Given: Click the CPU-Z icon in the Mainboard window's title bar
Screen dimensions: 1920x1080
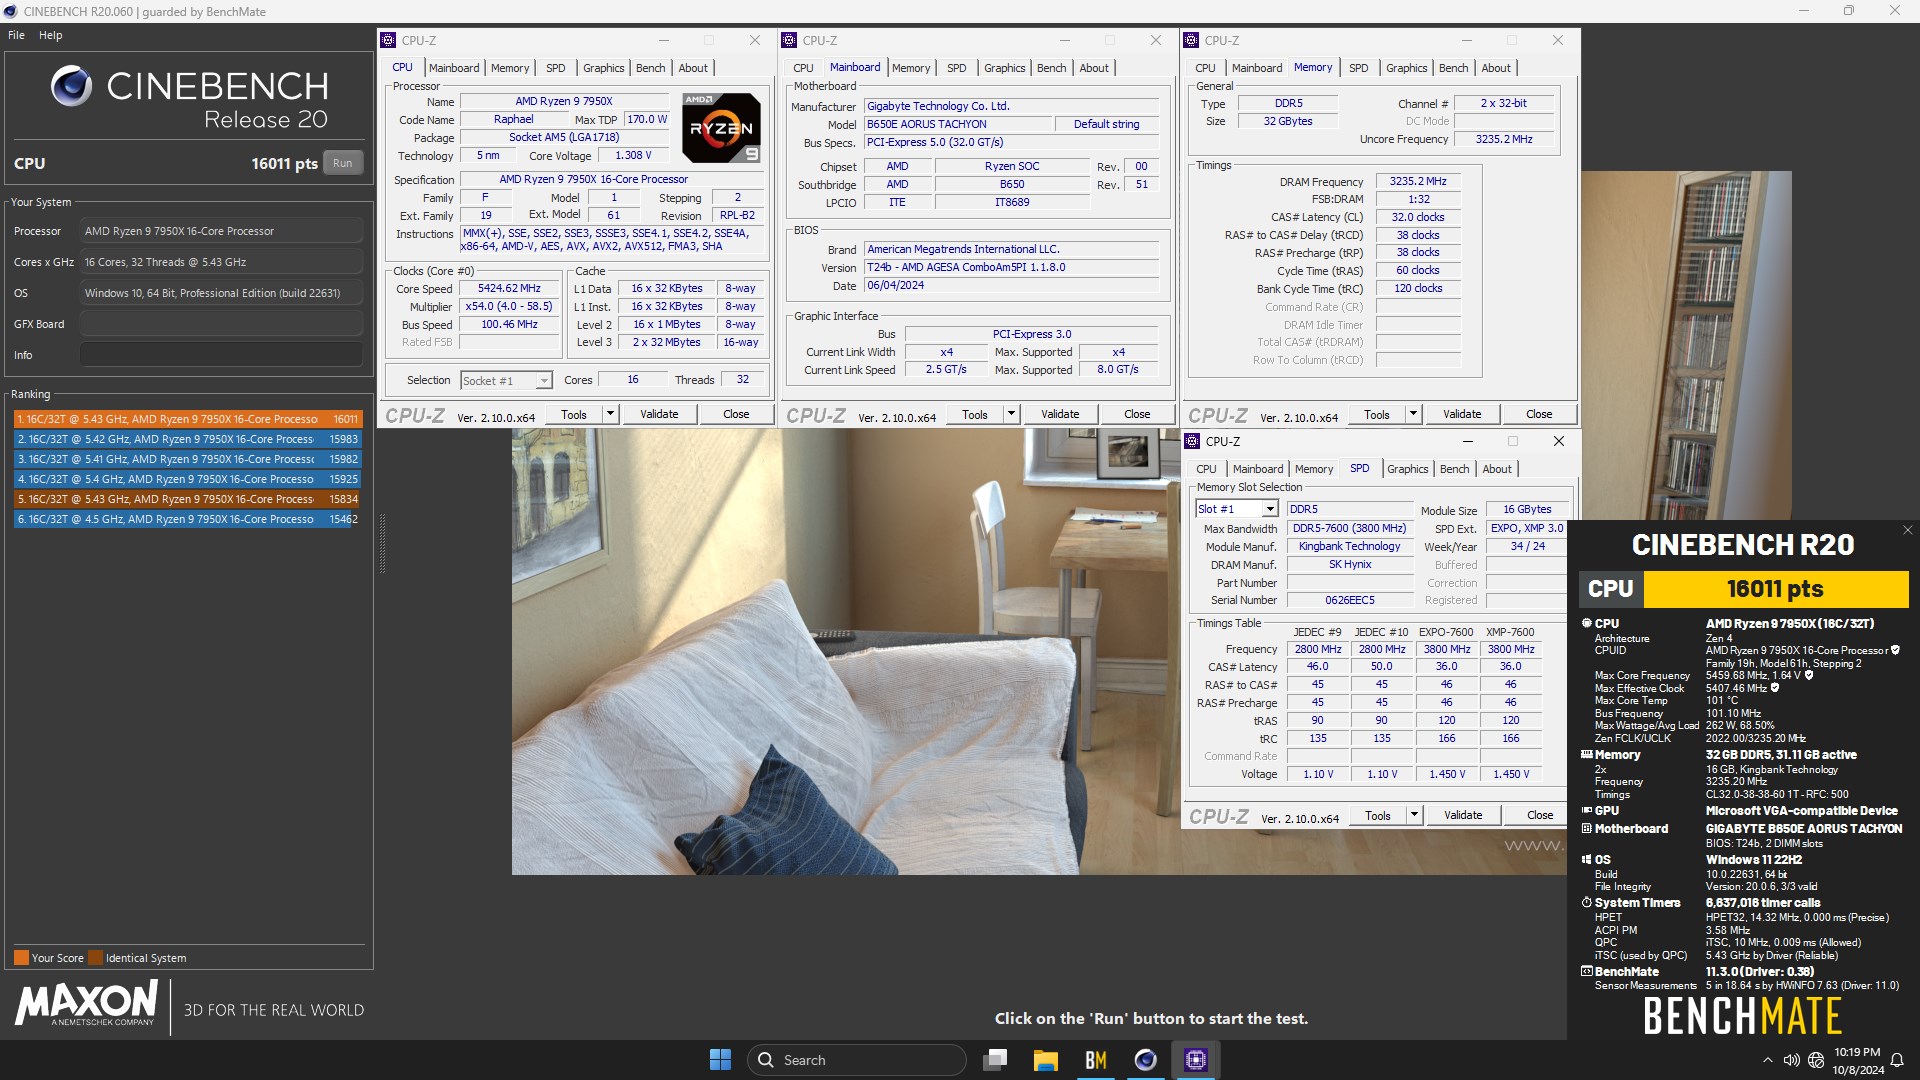Looking at the screenshot, I should (x=790, y=40).
